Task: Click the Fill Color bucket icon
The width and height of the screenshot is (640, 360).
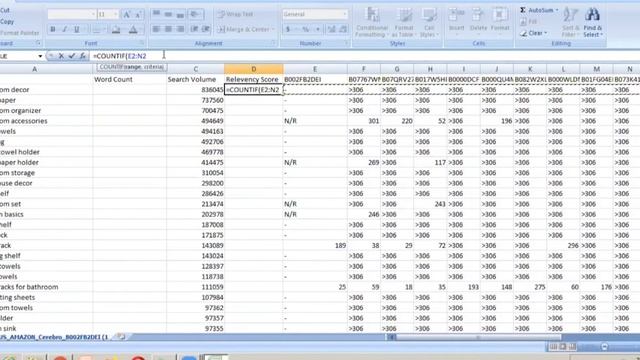Action: pyautogui.click(x=116, y=29)
